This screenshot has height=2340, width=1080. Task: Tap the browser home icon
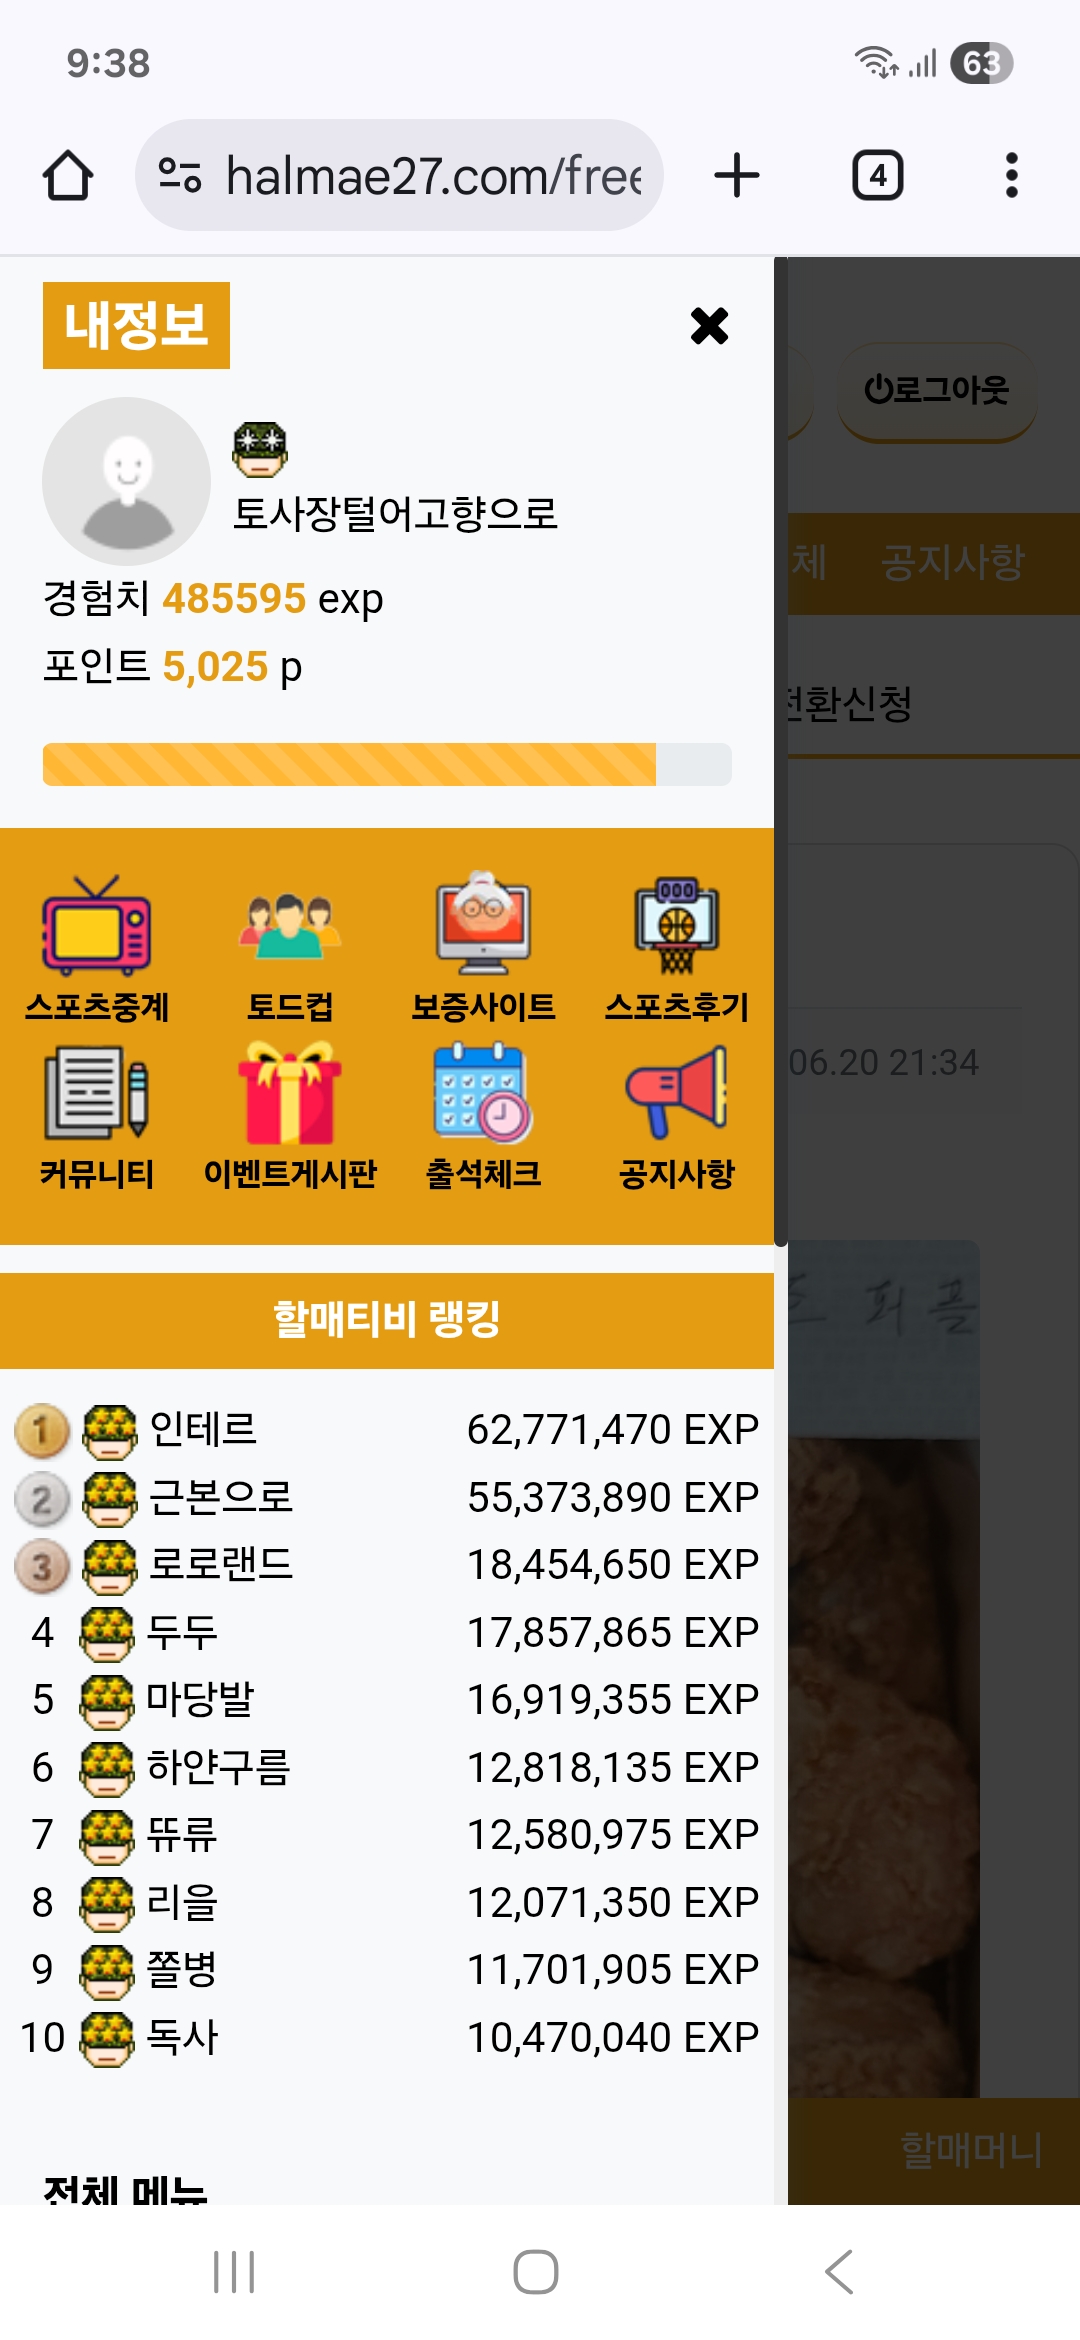[x=68, y=176]
